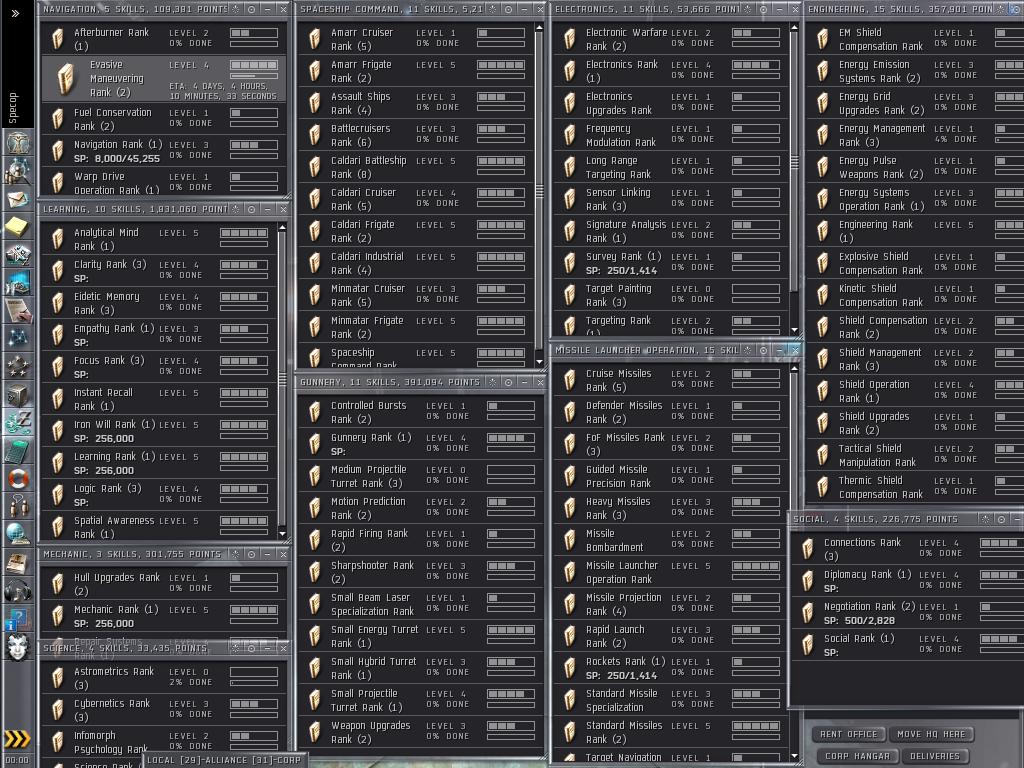The width and height of the screenshot is (1024, 768).
Task: Click the Cruise Missiles skill book icon
Action: [x=570, y=380]
